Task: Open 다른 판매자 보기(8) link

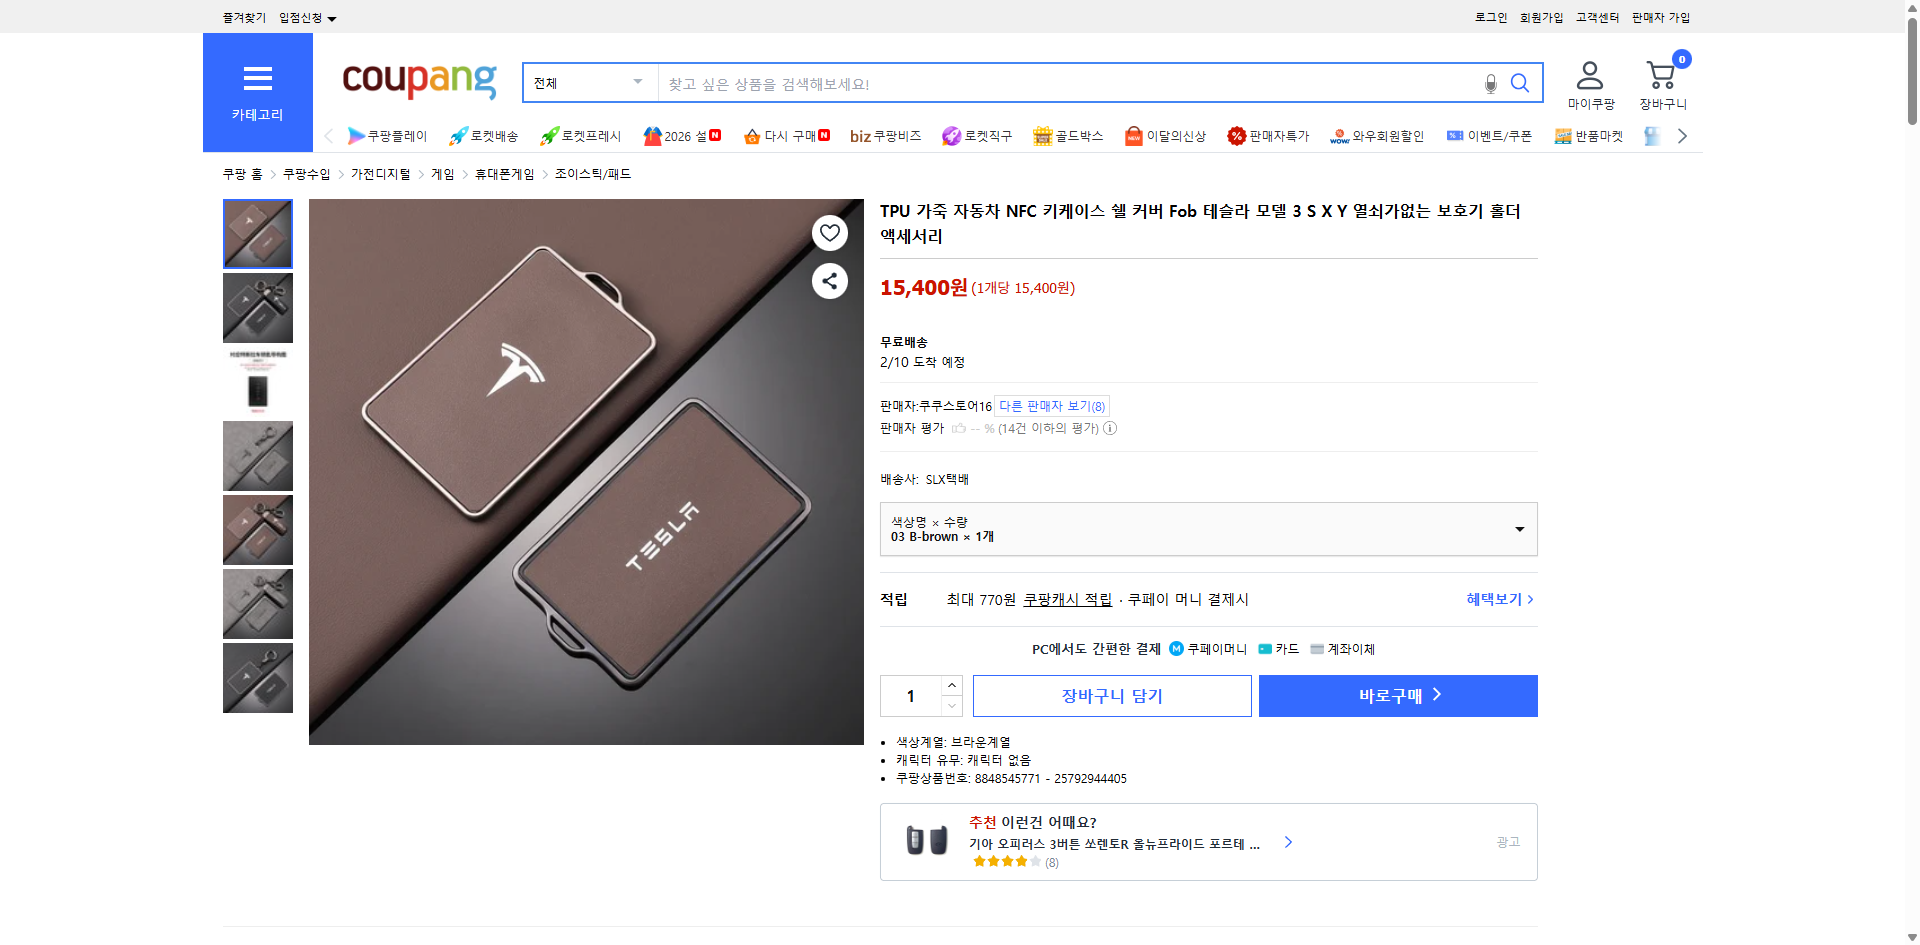Action: 1050,405
